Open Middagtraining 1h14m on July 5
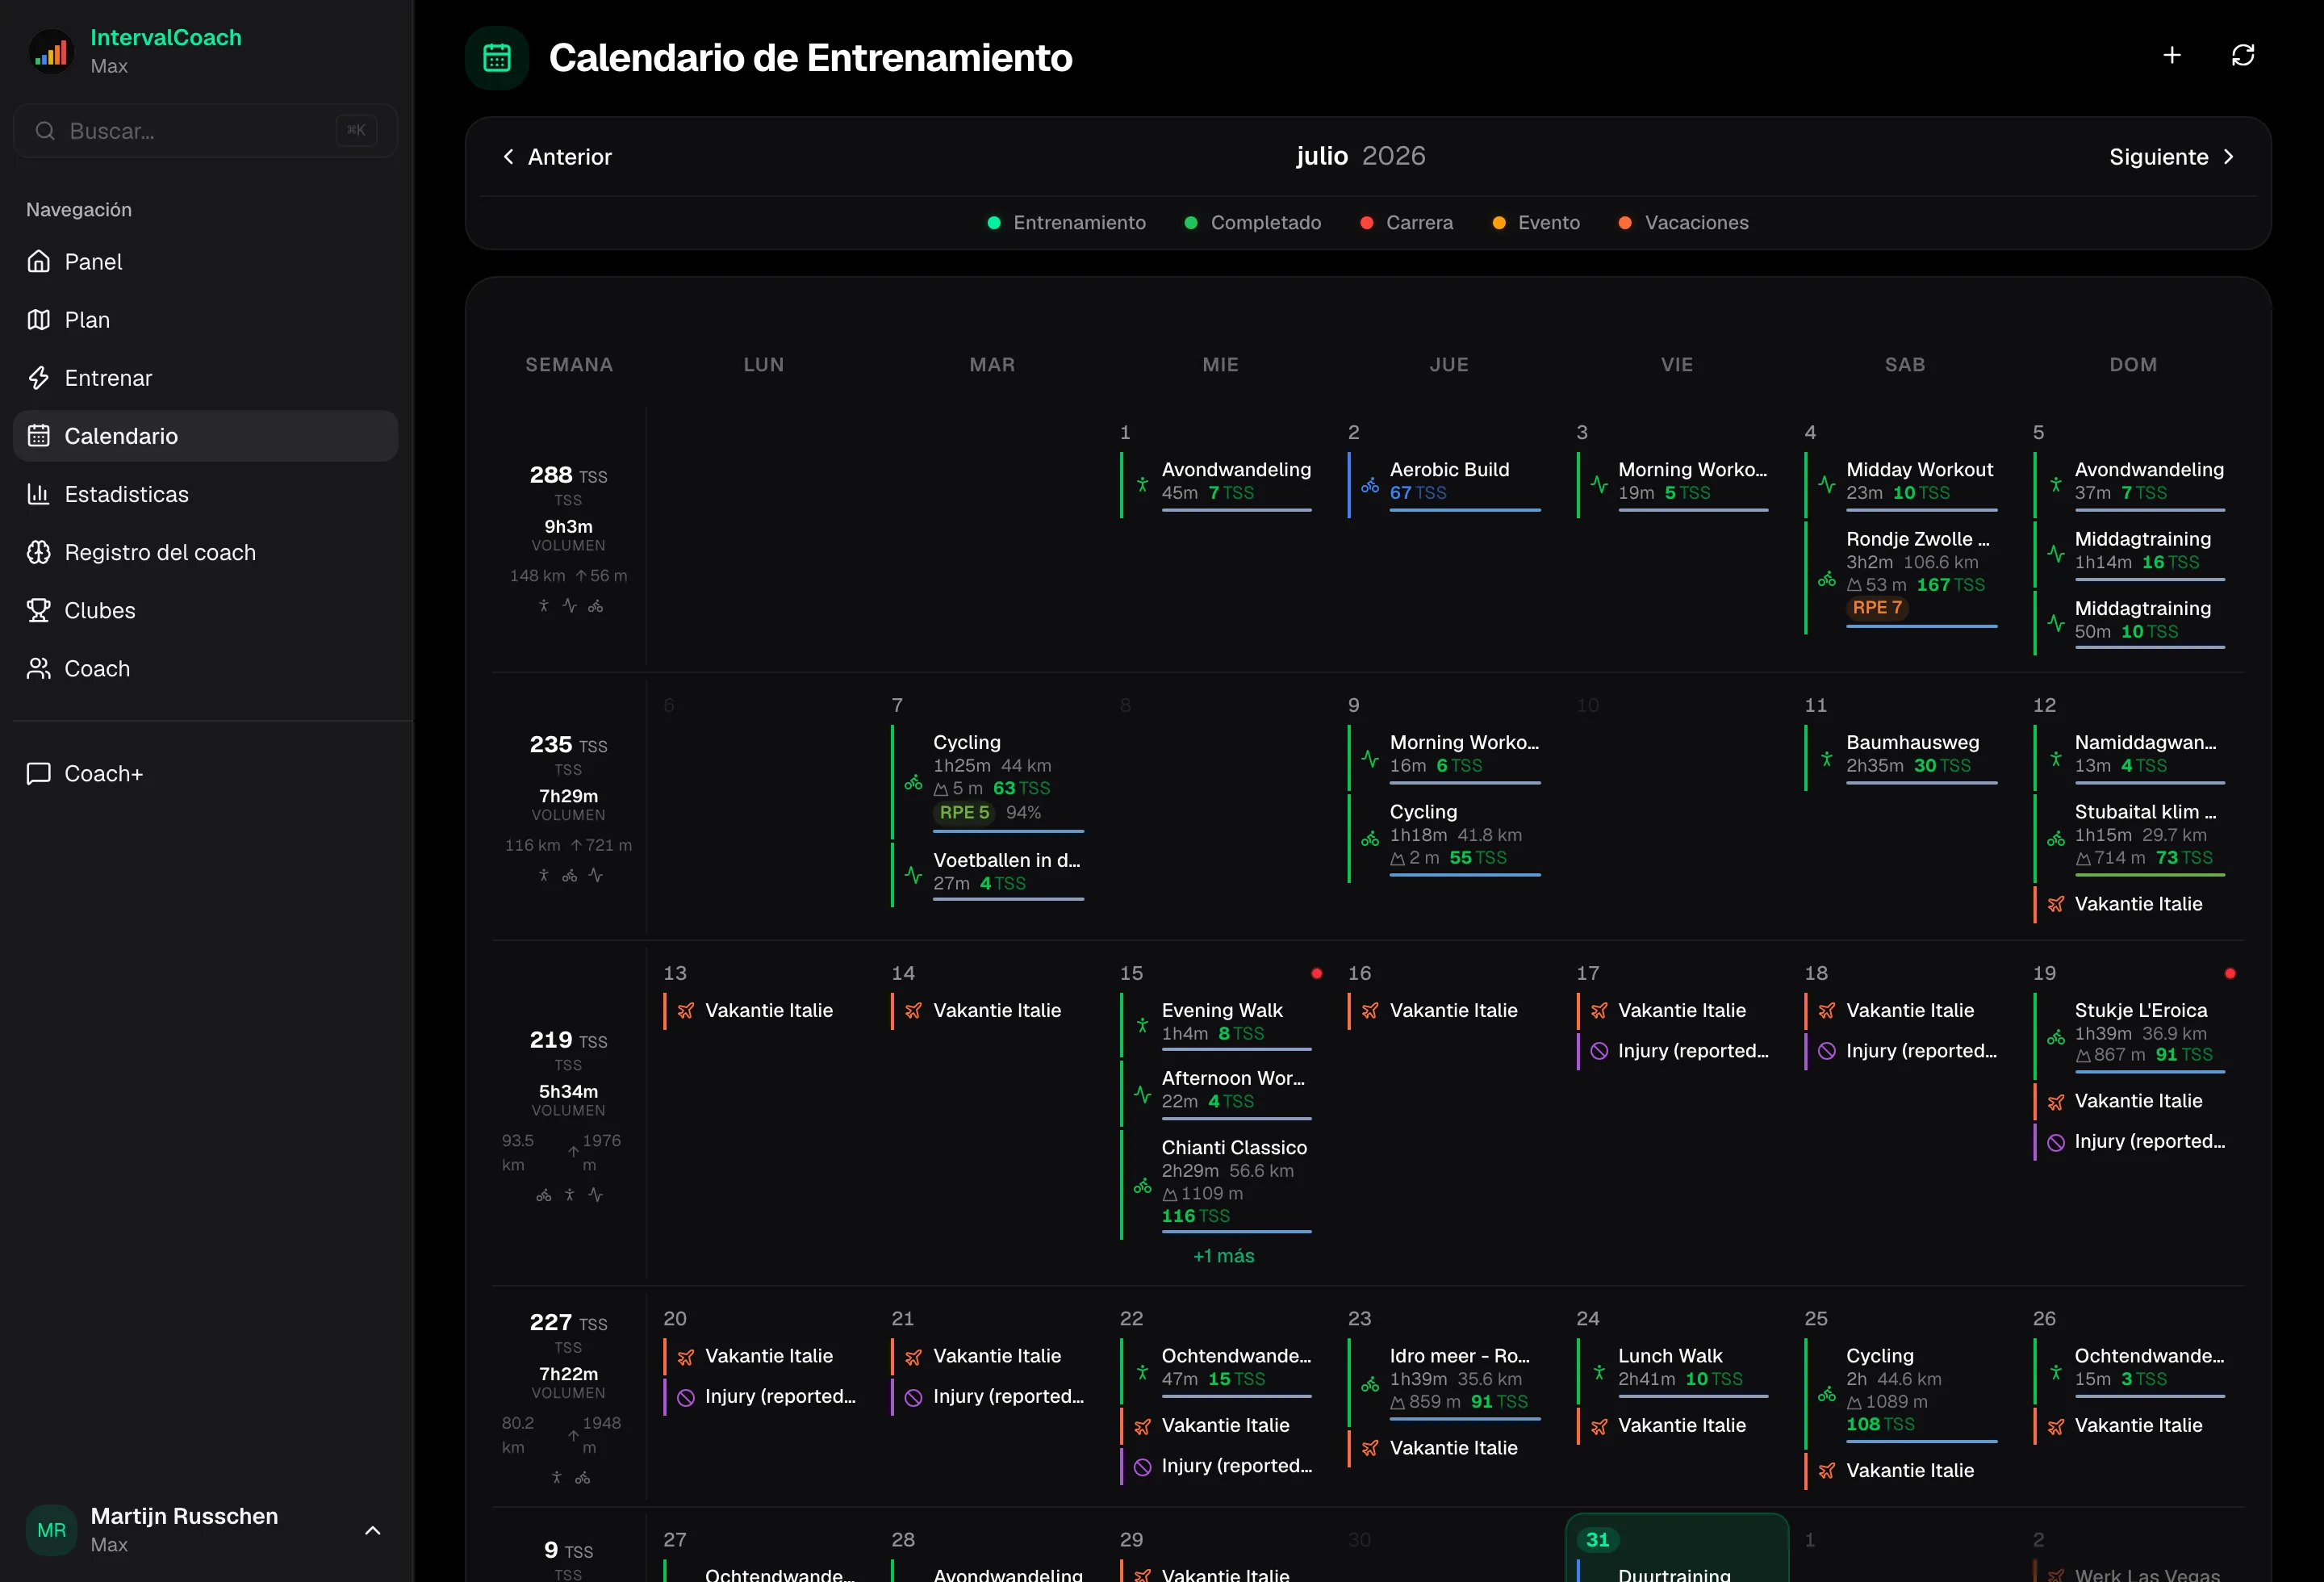This screenshot has height=1582, width=2324. (2130, 554)
